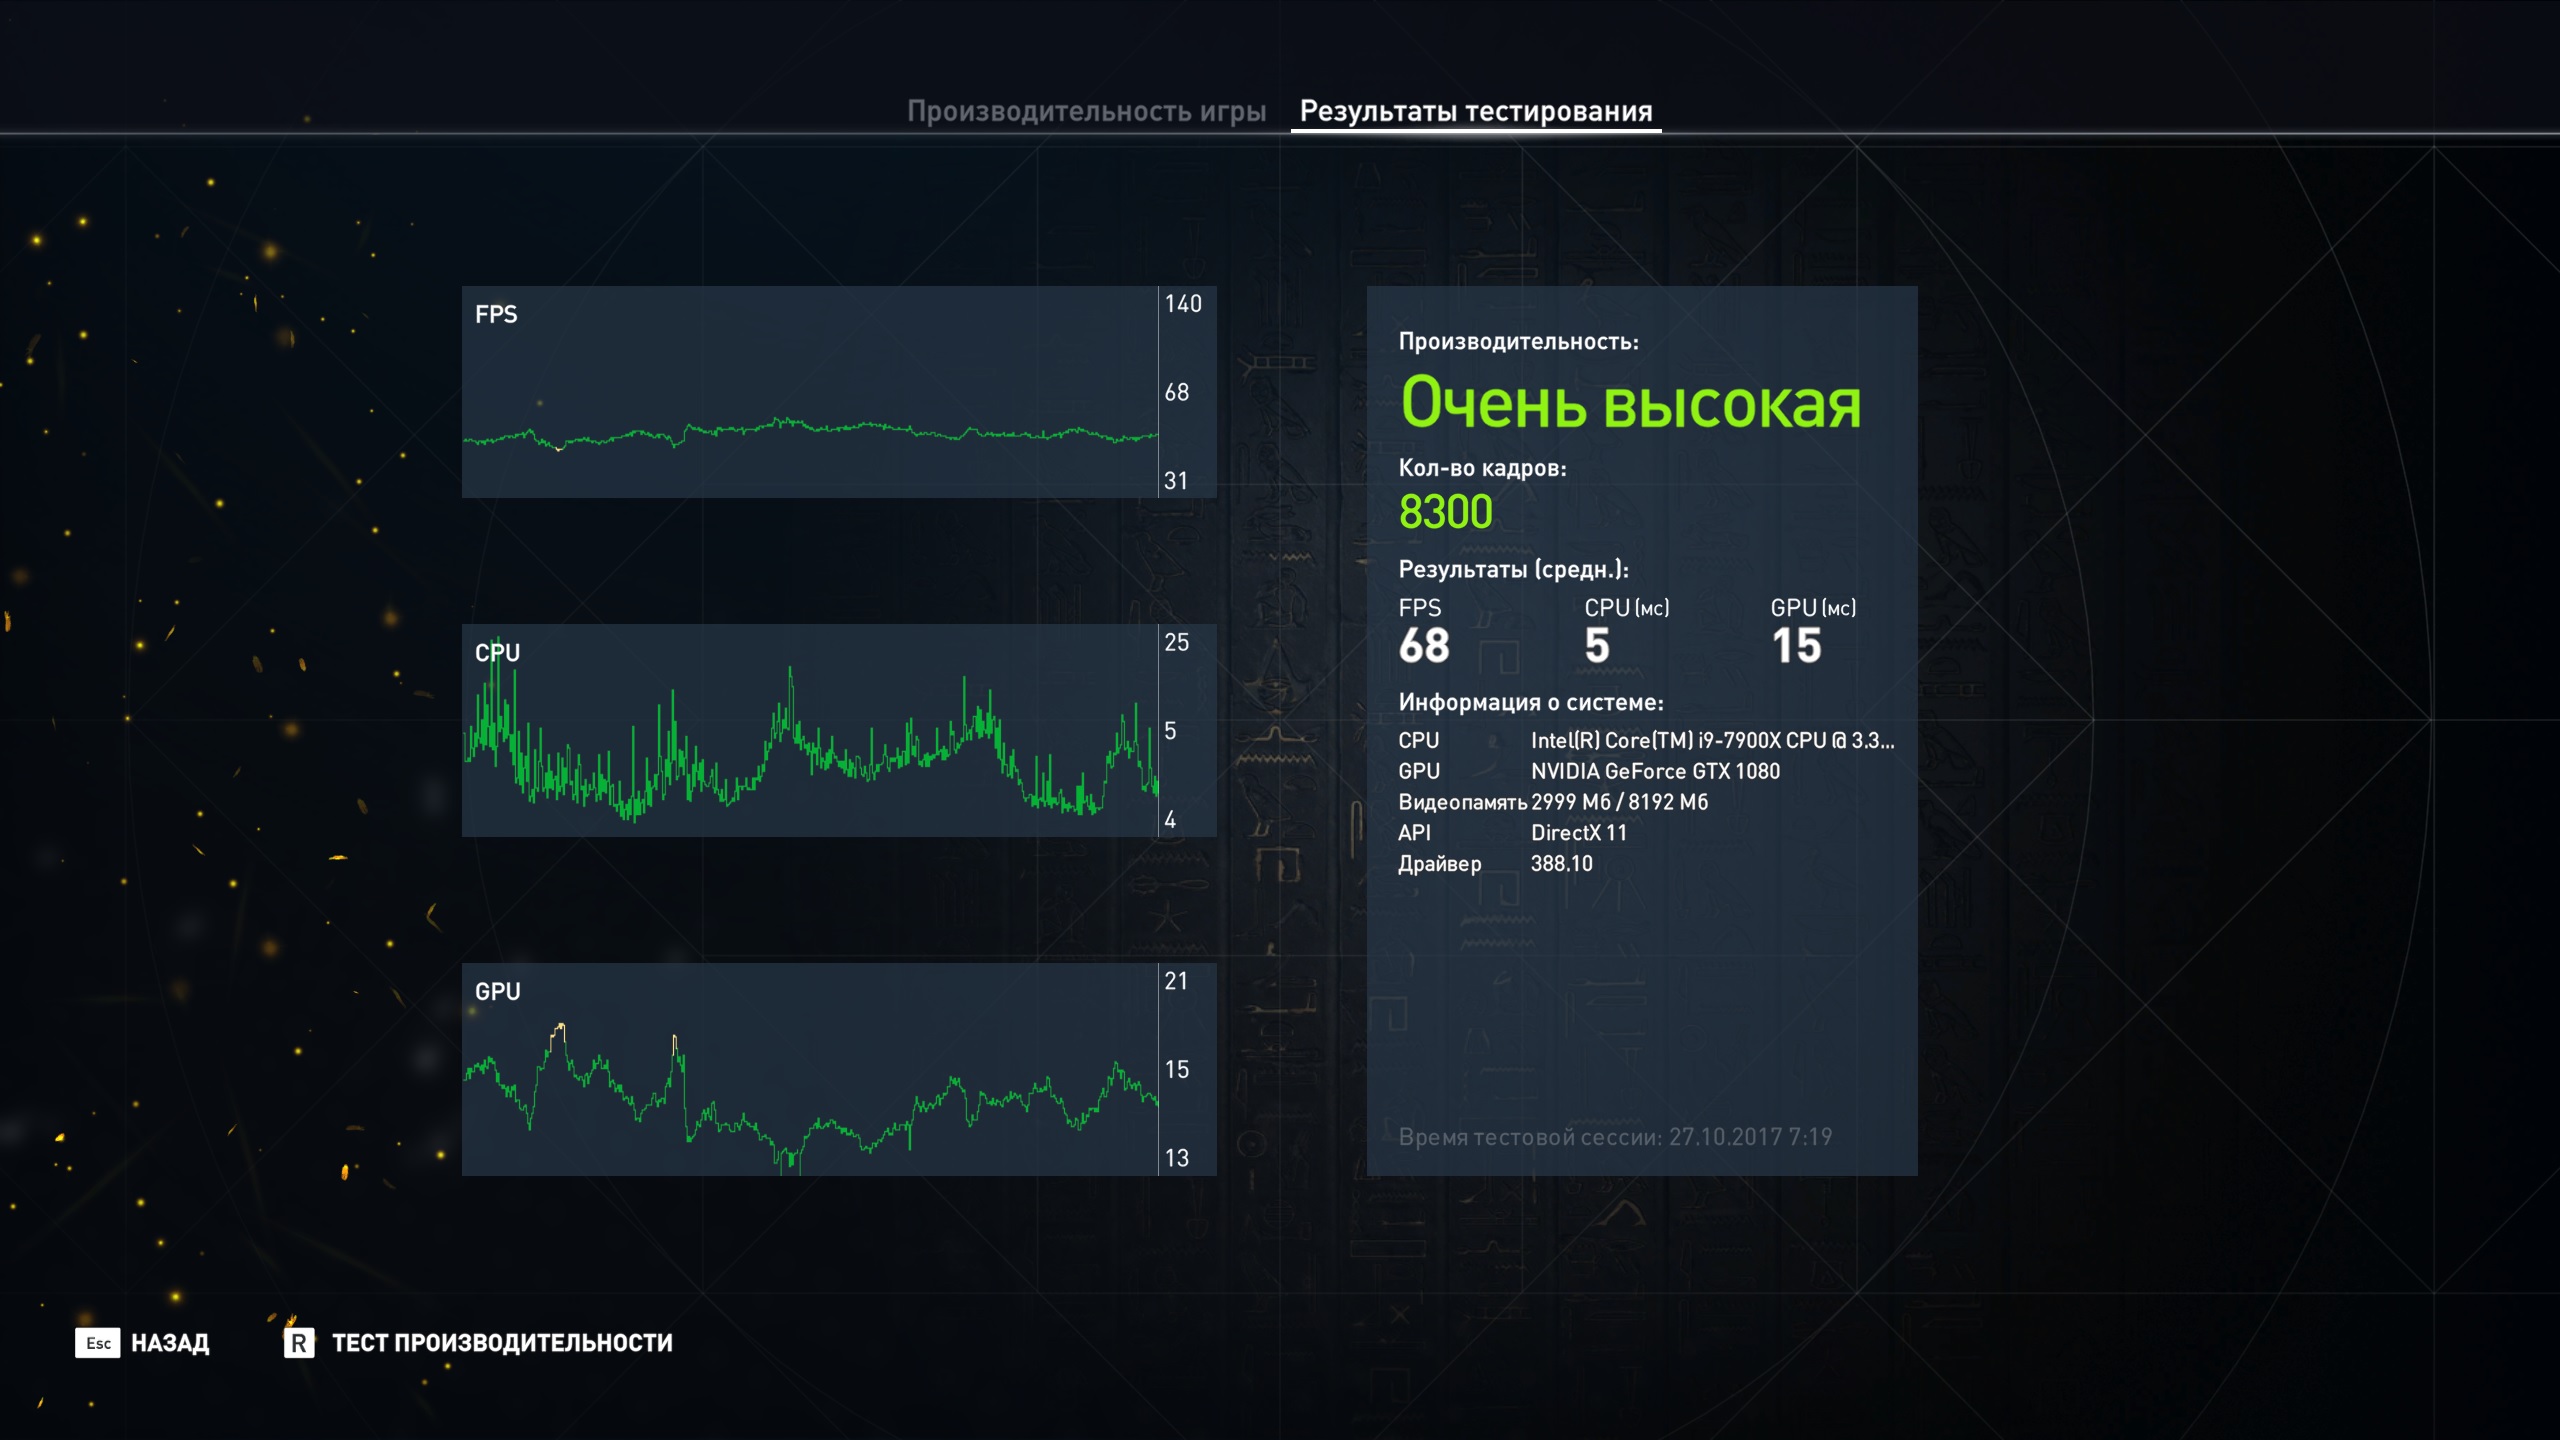Click the Intel Core i9-7900X CPU entry
The width and height of the screenshot is (2560, 1440).
coord(1711,741)
